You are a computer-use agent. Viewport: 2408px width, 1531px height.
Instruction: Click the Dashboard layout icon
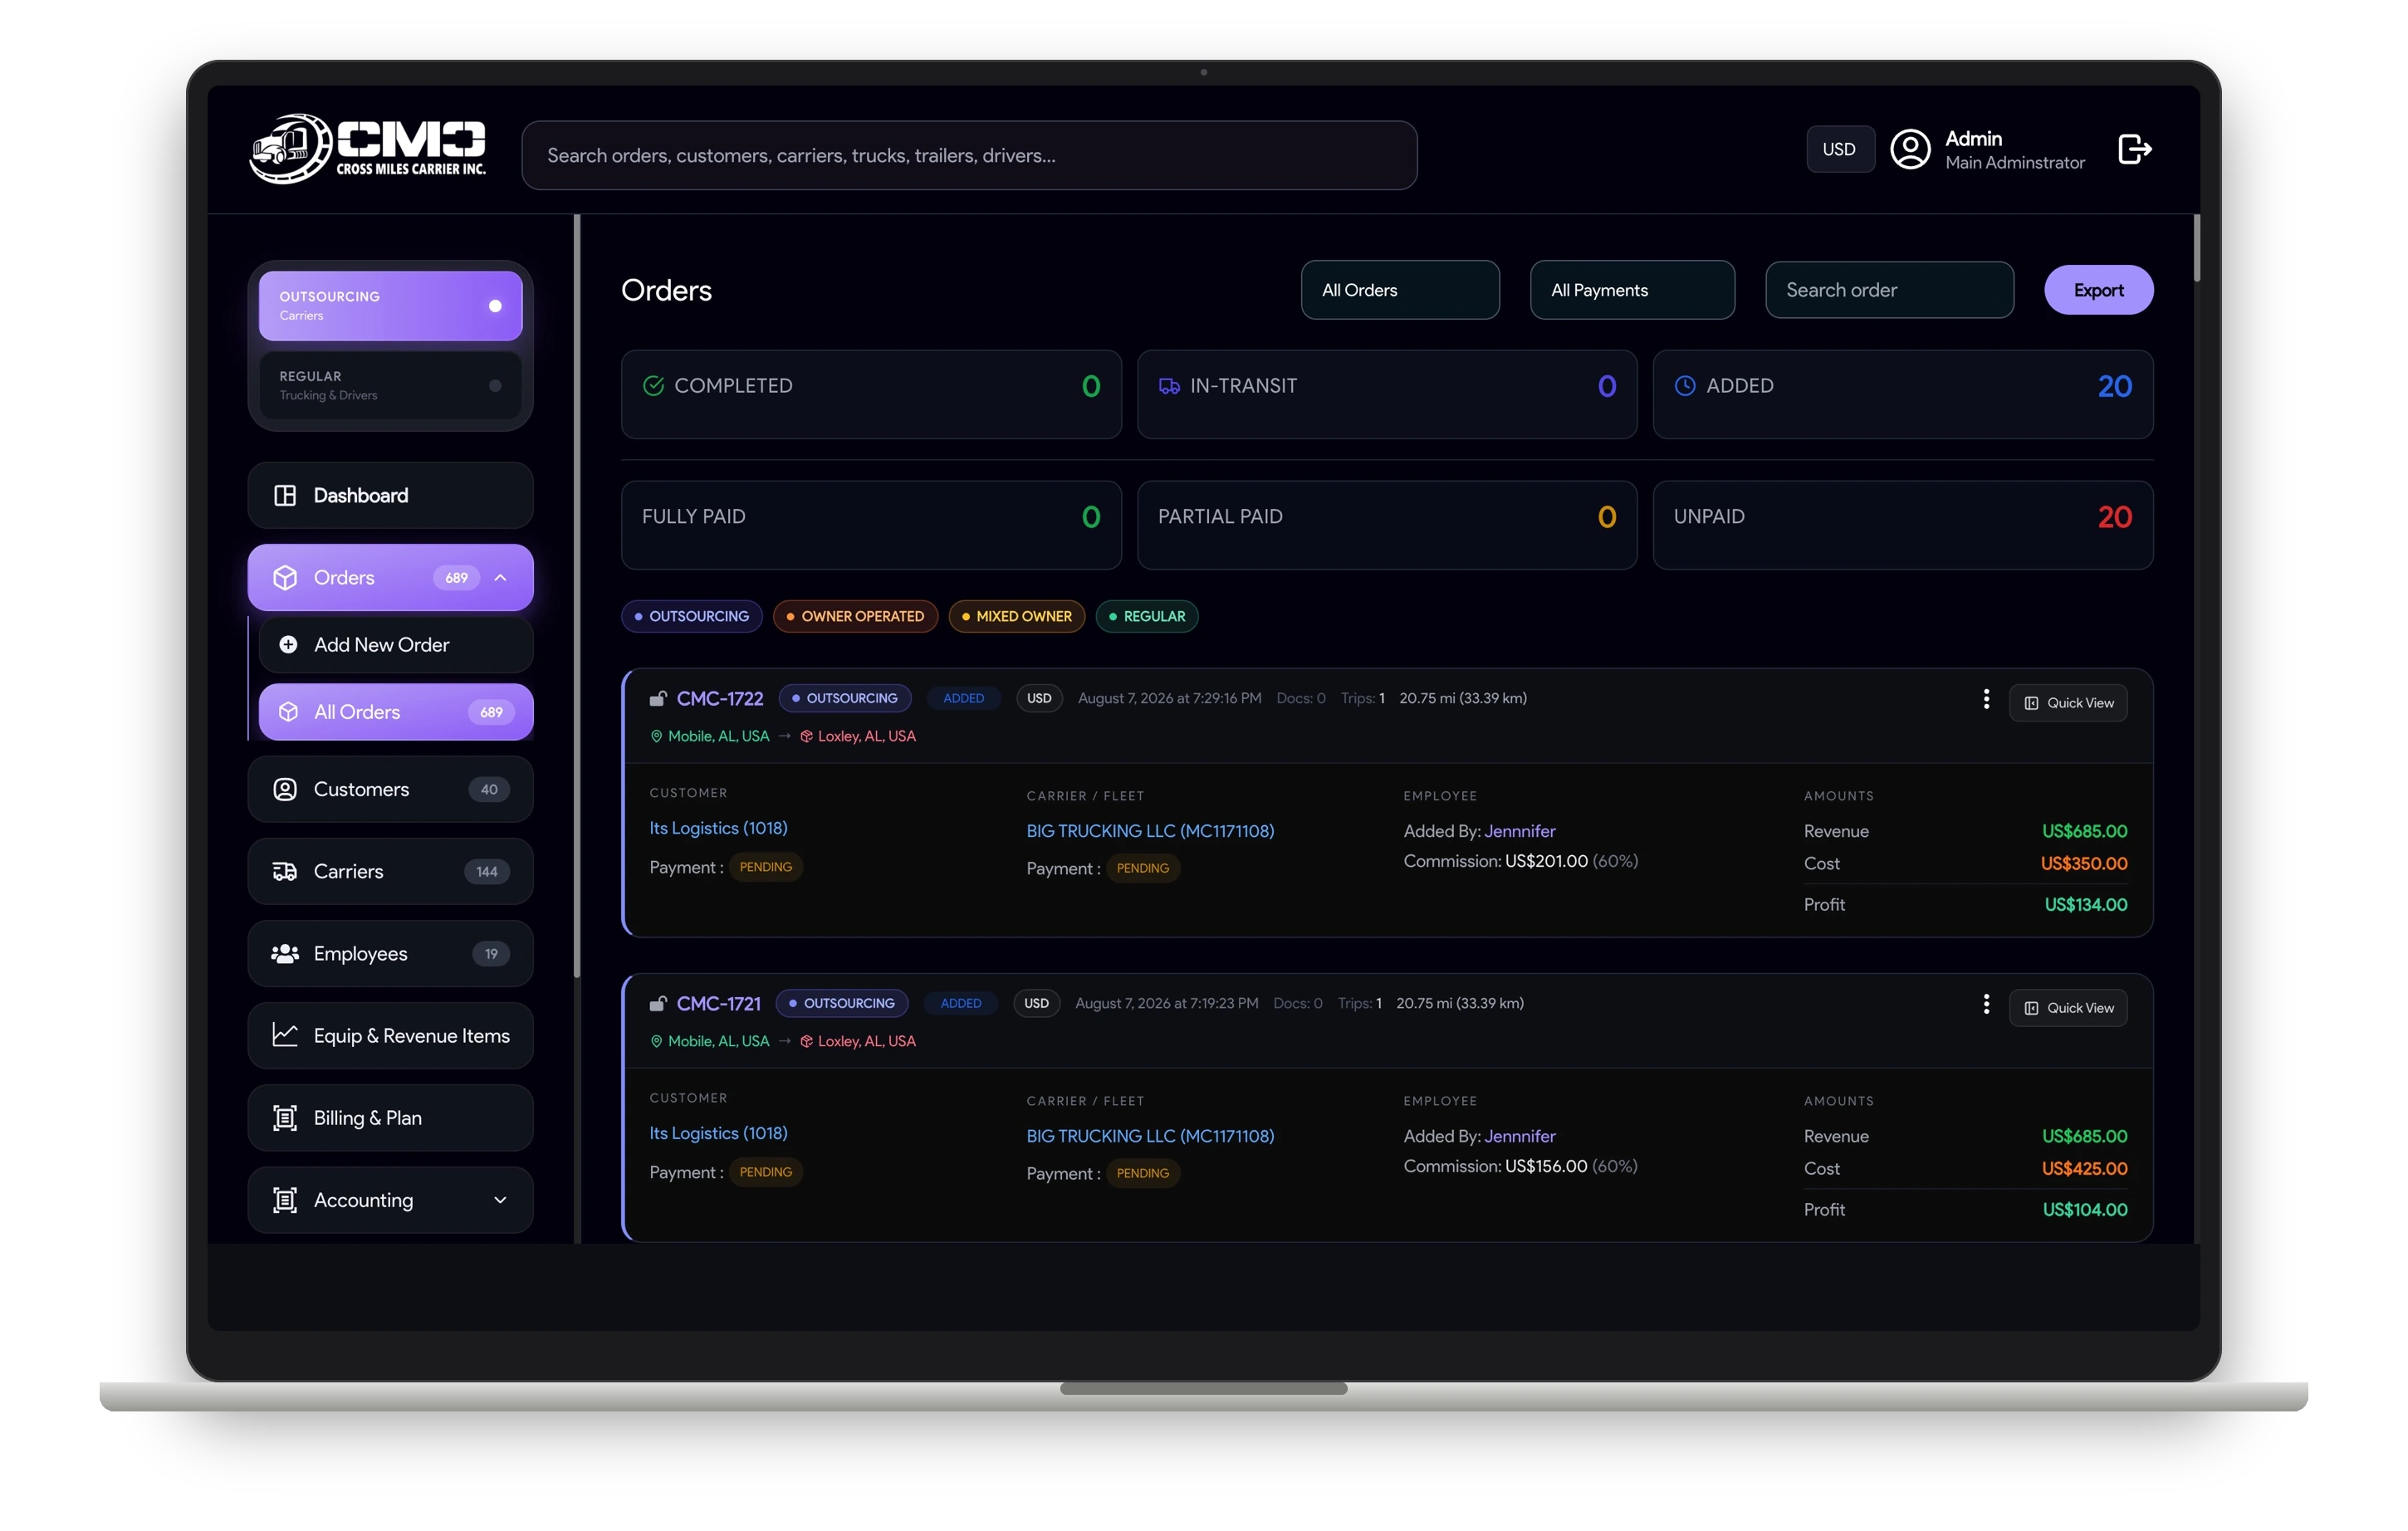pyautogui.click(x=285, y=495)
